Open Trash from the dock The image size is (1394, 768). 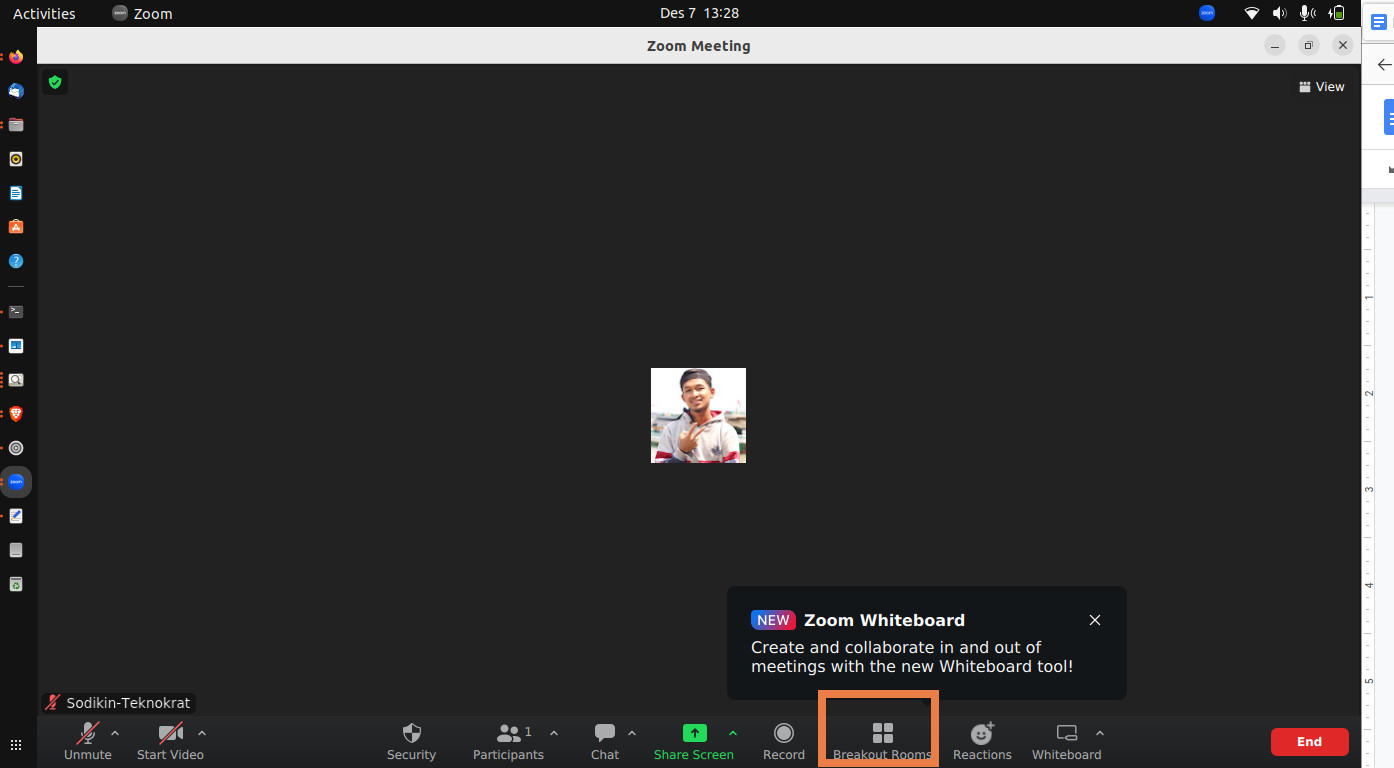click(x=16, y=584)
